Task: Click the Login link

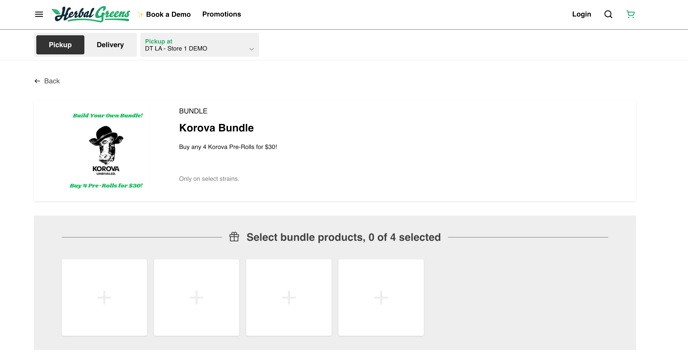Action: tap(581, 14)
